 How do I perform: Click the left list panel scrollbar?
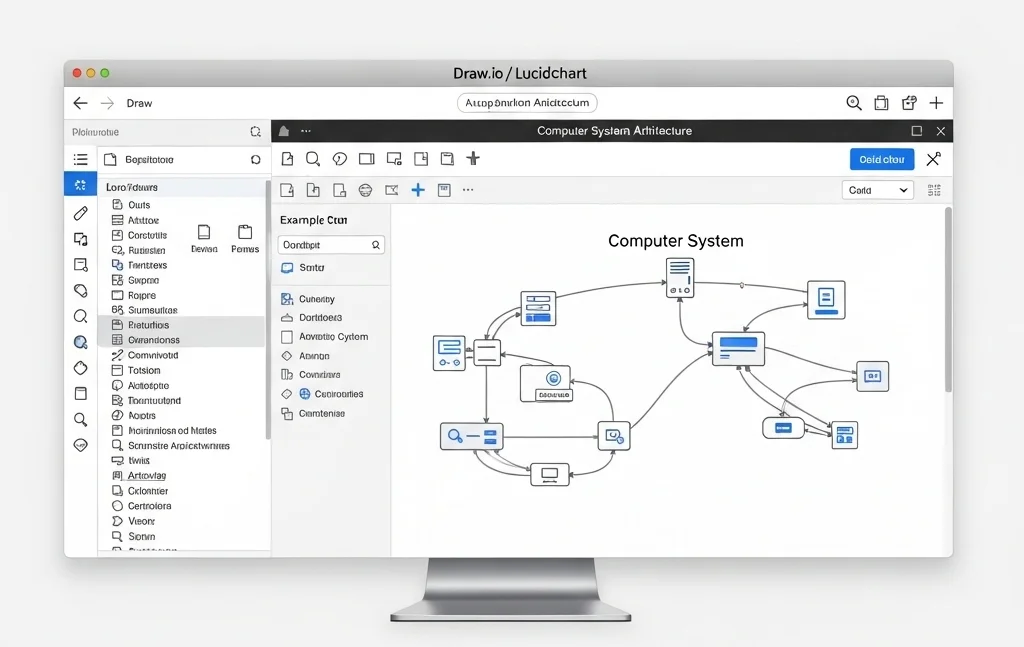268,310
